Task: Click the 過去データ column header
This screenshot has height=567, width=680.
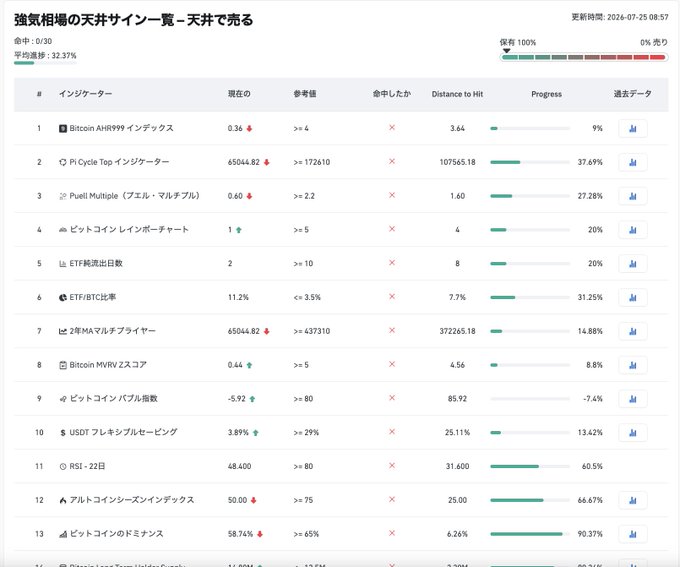Action: pos(633,94)
